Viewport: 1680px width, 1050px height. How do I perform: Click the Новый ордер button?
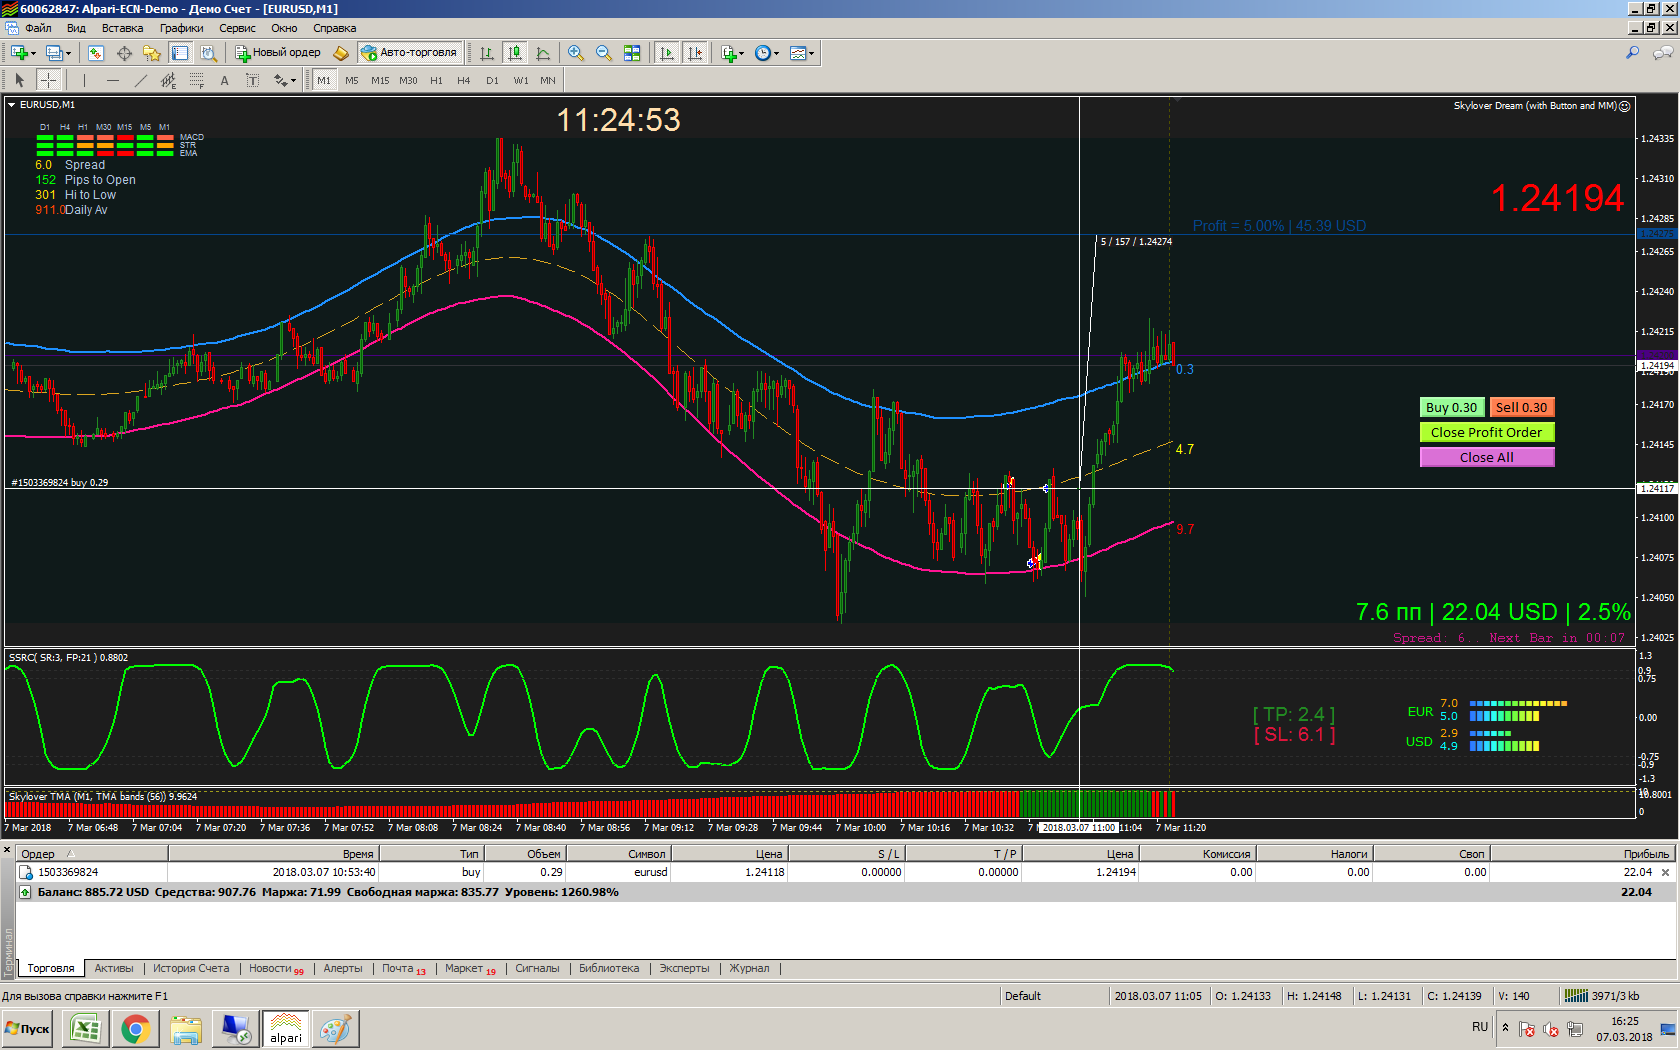coord(278,53)
